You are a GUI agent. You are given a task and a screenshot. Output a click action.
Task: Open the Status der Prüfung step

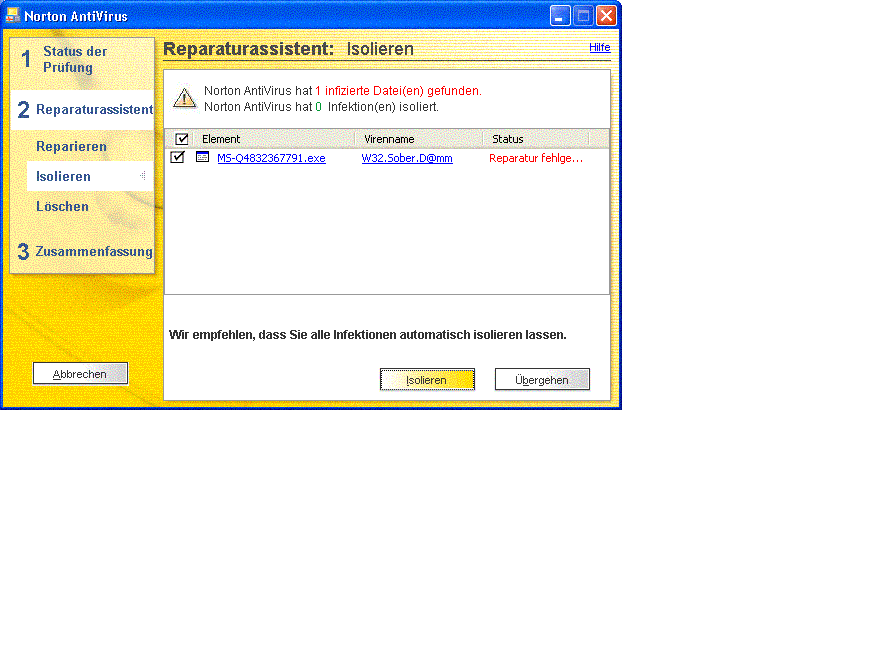click(x=75, y=59)
